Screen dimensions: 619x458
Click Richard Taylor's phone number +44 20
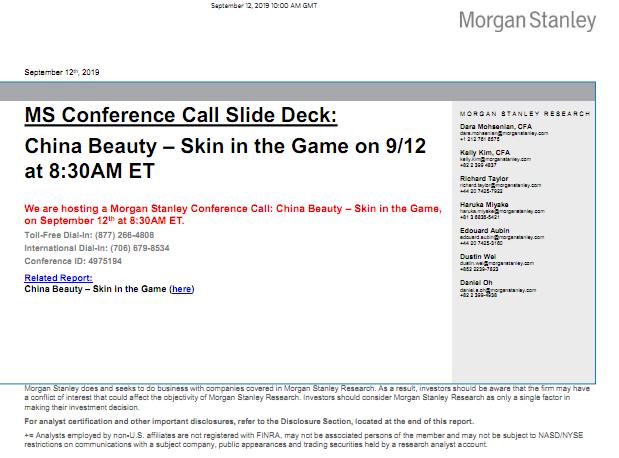pos(481,191)
